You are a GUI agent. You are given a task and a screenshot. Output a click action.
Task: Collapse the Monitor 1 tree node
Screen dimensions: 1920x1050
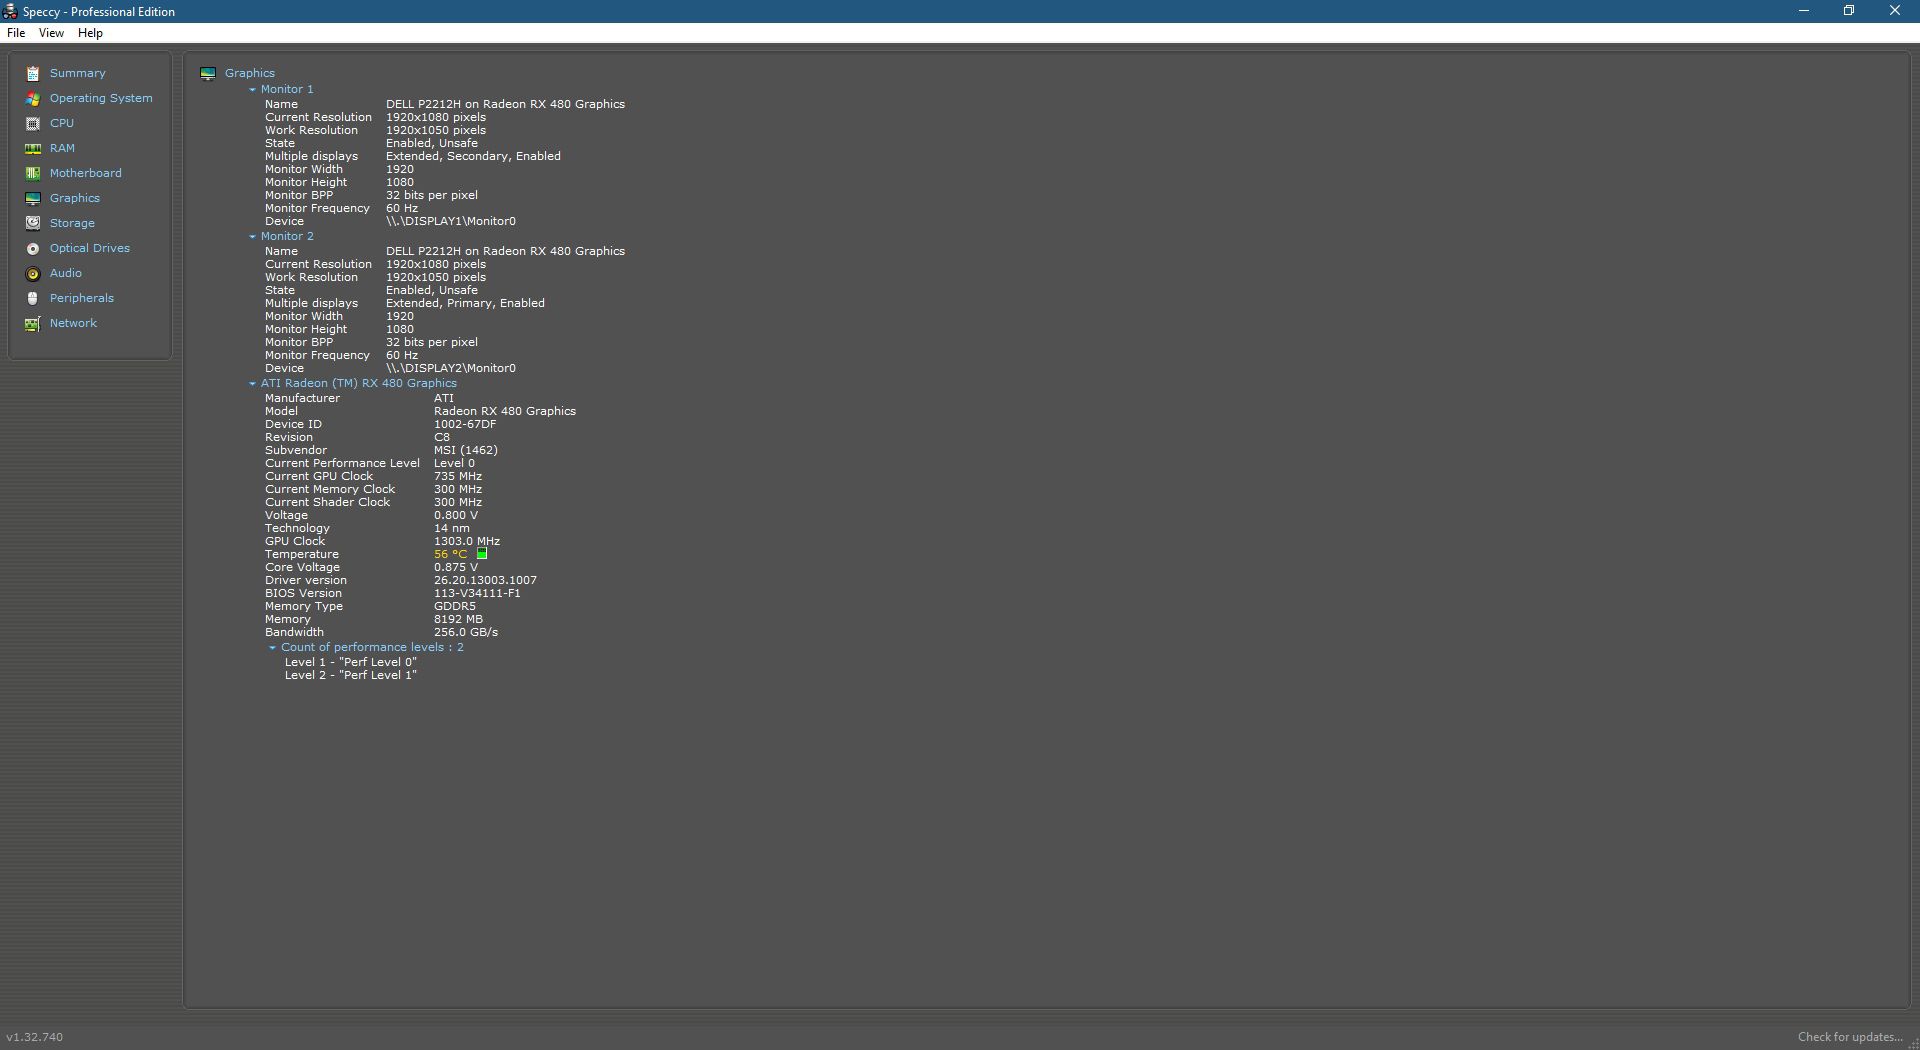(252, 90)
